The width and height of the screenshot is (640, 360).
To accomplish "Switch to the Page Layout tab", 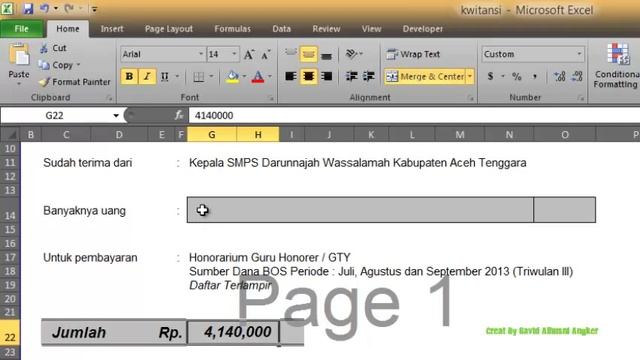I will click(x=169, y=29).
